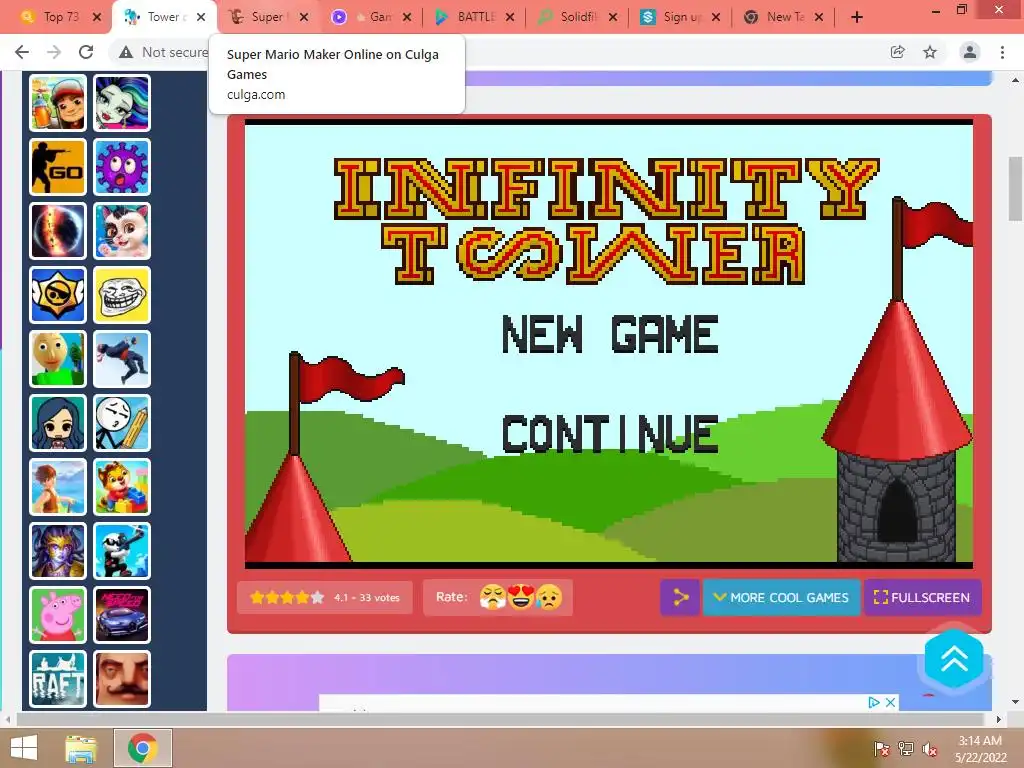Open the Monster High girl game thumbnail
This screenshot has height=768, width=1024.
pyautogui.click(x=121, y=103)
